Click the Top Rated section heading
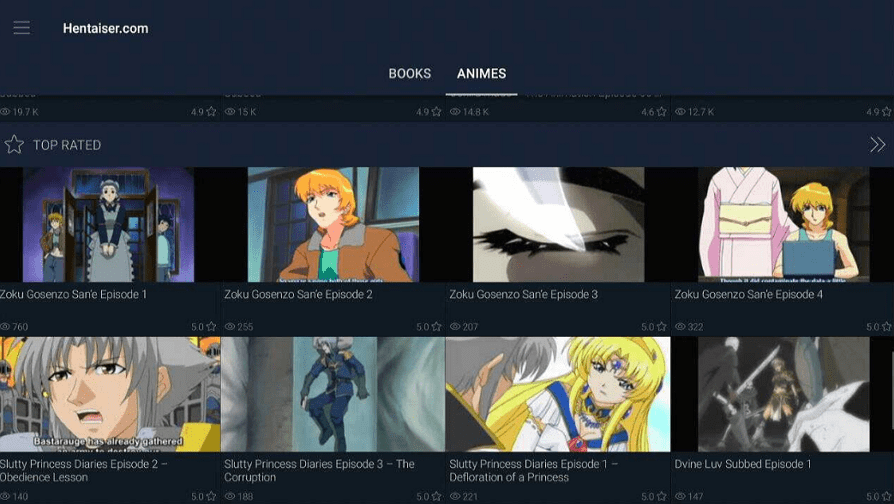This screenshot has width=894, height=504. pyautogui.click(x=67, y=145)
